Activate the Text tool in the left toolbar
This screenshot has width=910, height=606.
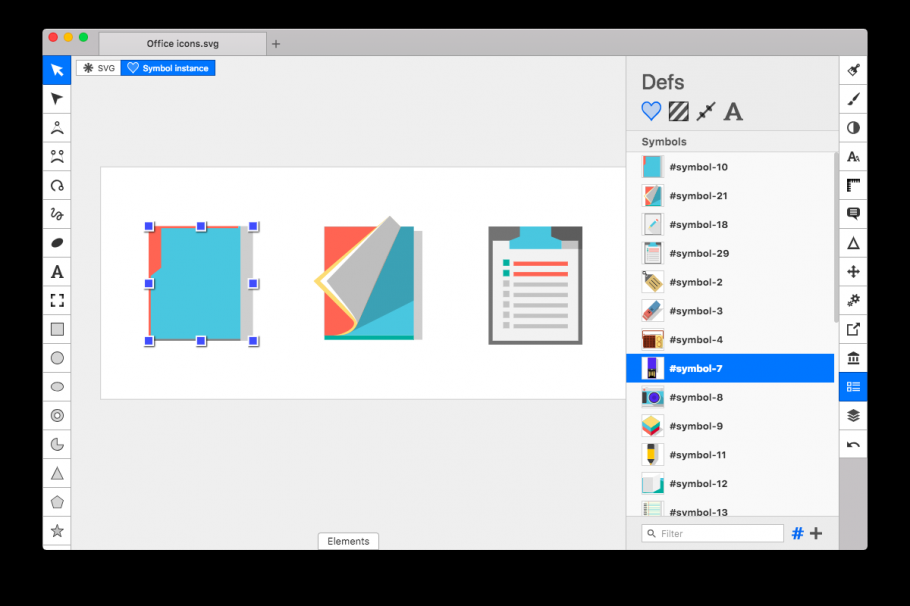tap(57, 271)
